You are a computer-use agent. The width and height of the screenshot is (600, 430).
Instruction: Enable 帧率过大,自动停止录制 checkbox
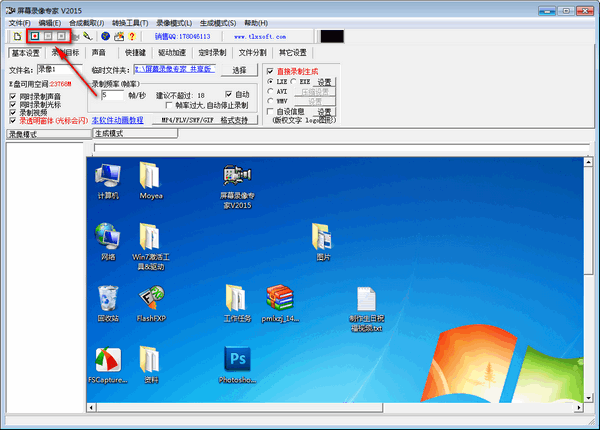[x=169, y=105]
